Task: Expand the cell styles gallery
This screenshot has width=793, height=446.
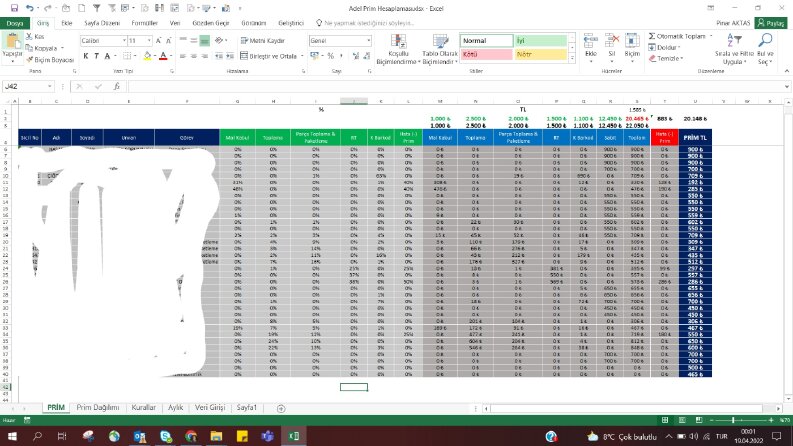Action: pos(572,59)
